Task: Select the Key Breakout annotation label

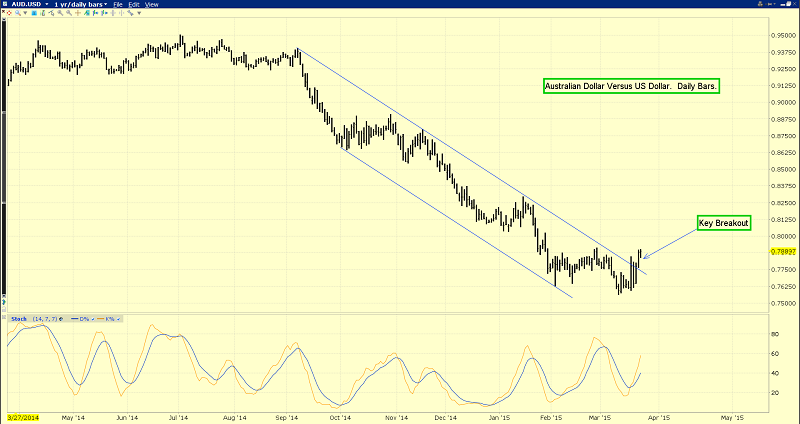Action: 723,223
